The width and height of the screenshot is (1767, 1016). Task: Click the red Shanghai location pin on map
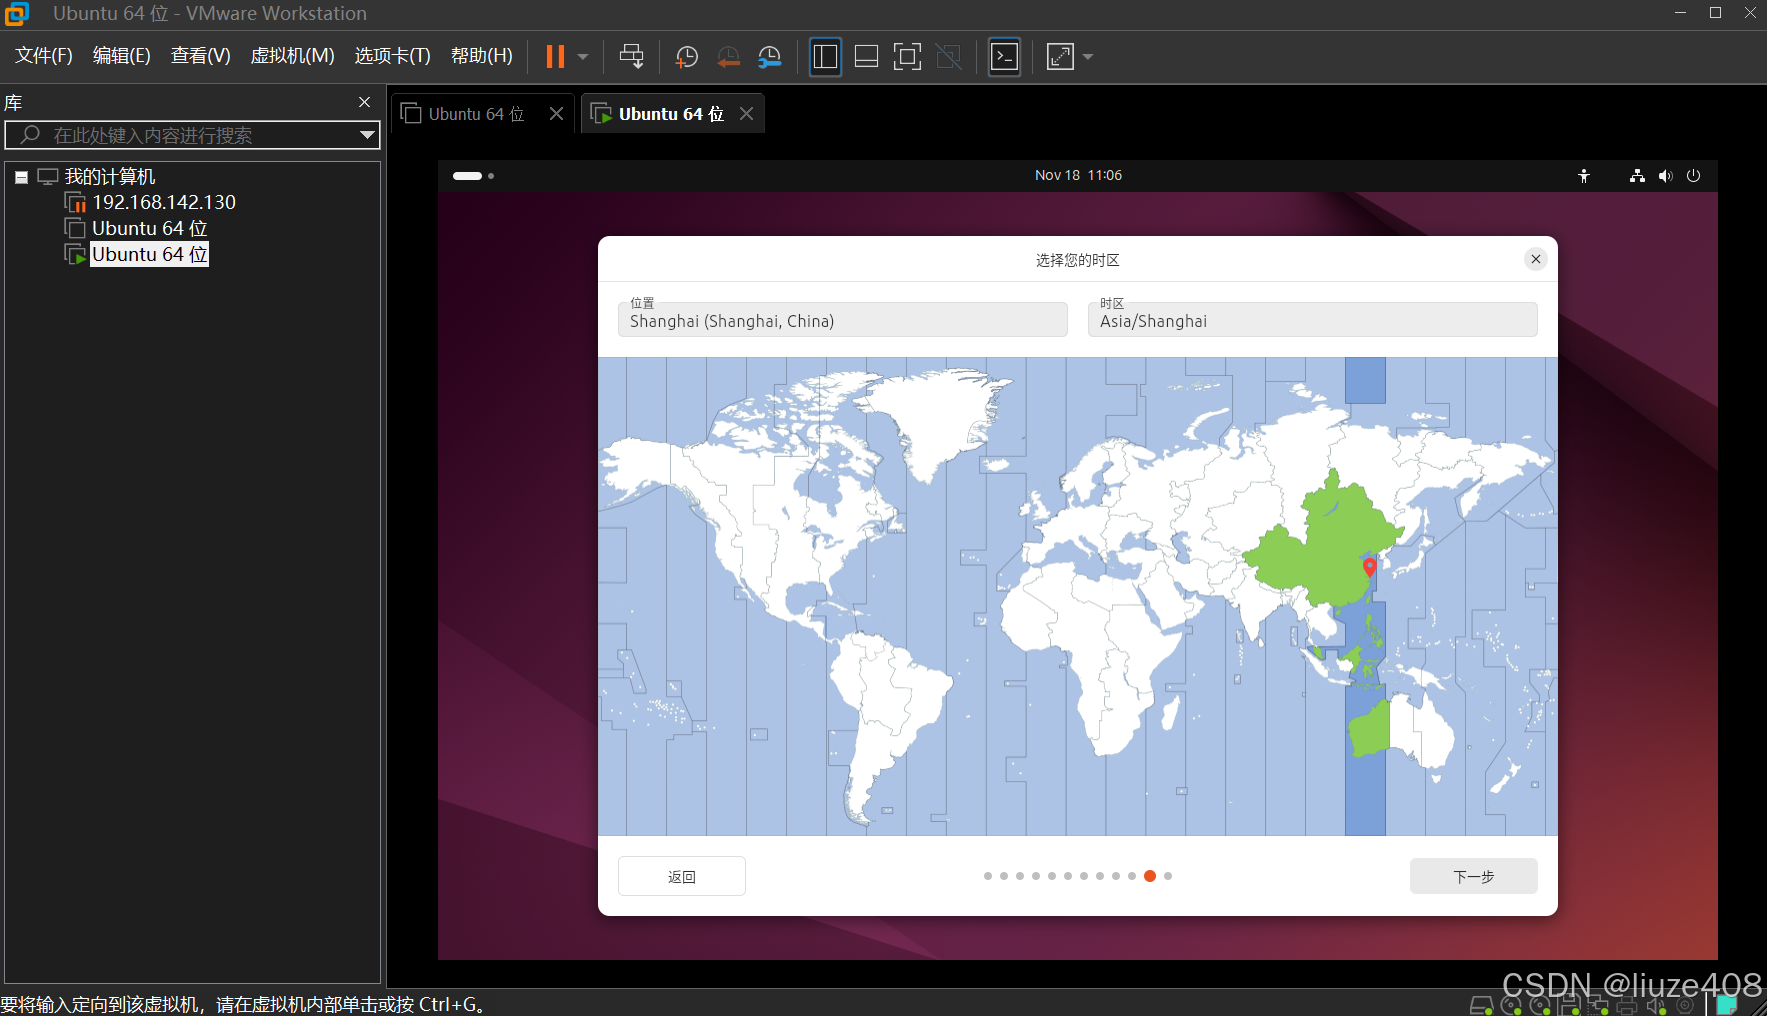[x=1370, y=568]
